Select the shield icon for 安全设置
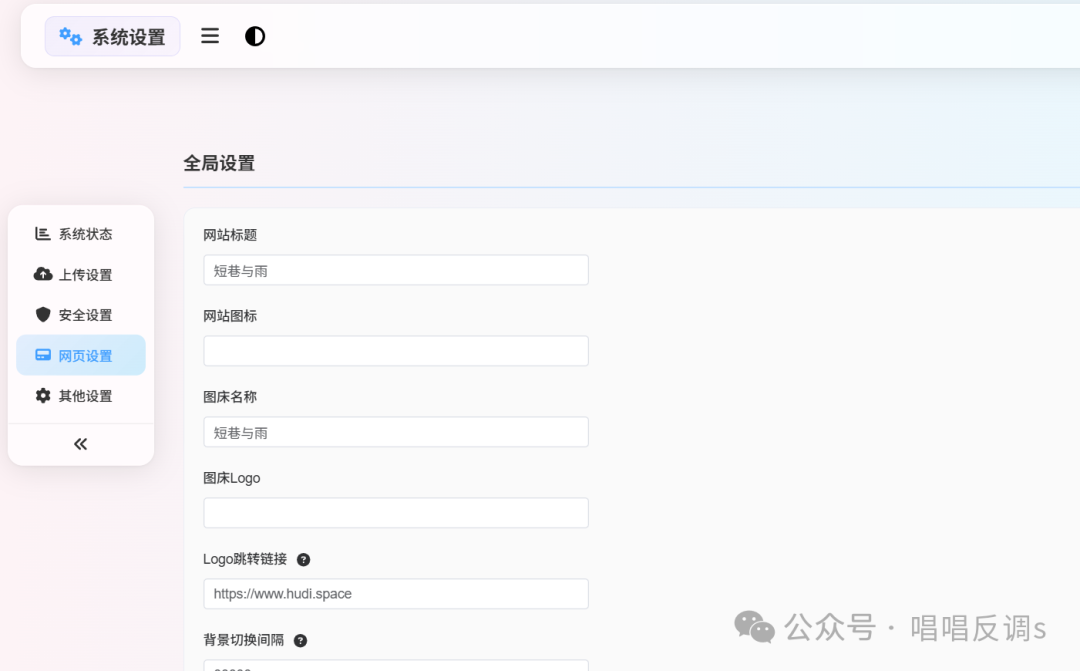The width and height of the screenshot is (1080, 671). tap(43, 315)
